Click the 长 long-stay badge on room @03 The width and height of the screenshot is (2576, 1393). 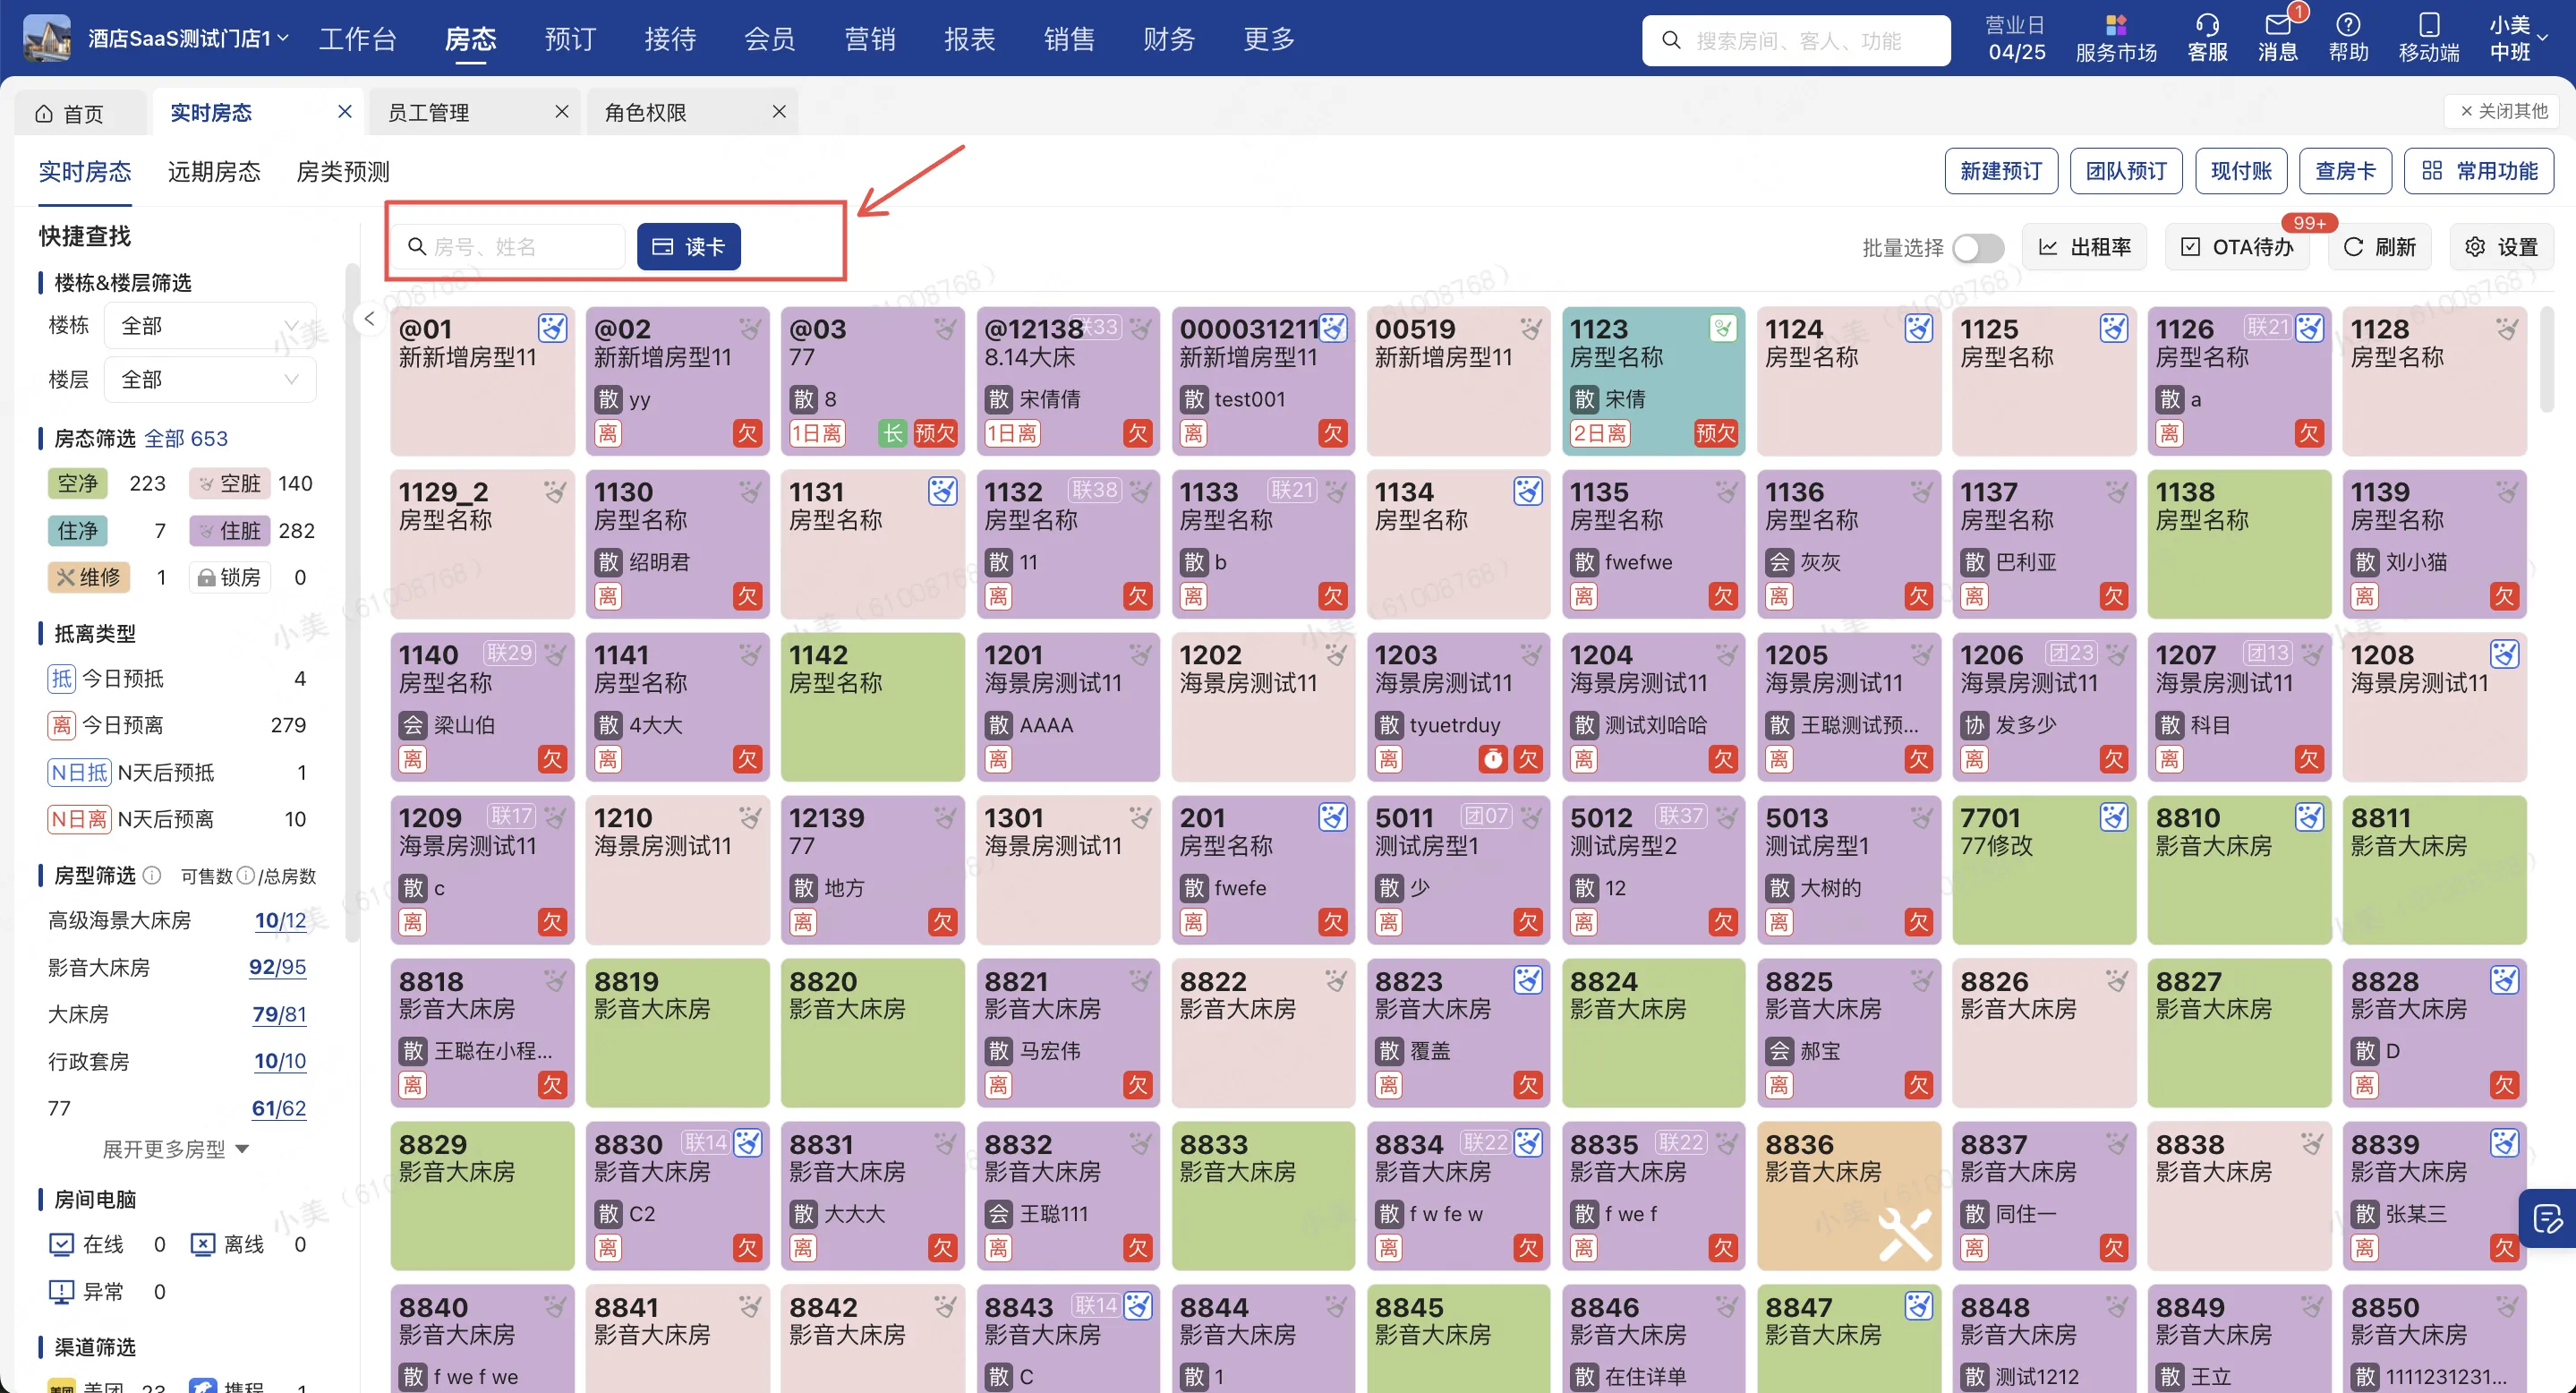point(892,433)
